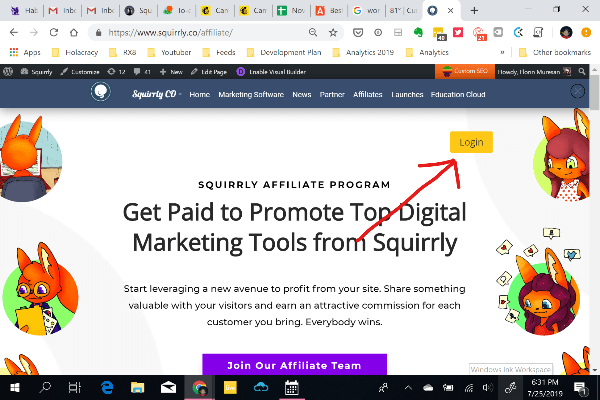Image resolution: width=600 pixels, height=400 pixels.
Task: Open Customize in the WordPress admin bar
Action: (x=80, y=72)
